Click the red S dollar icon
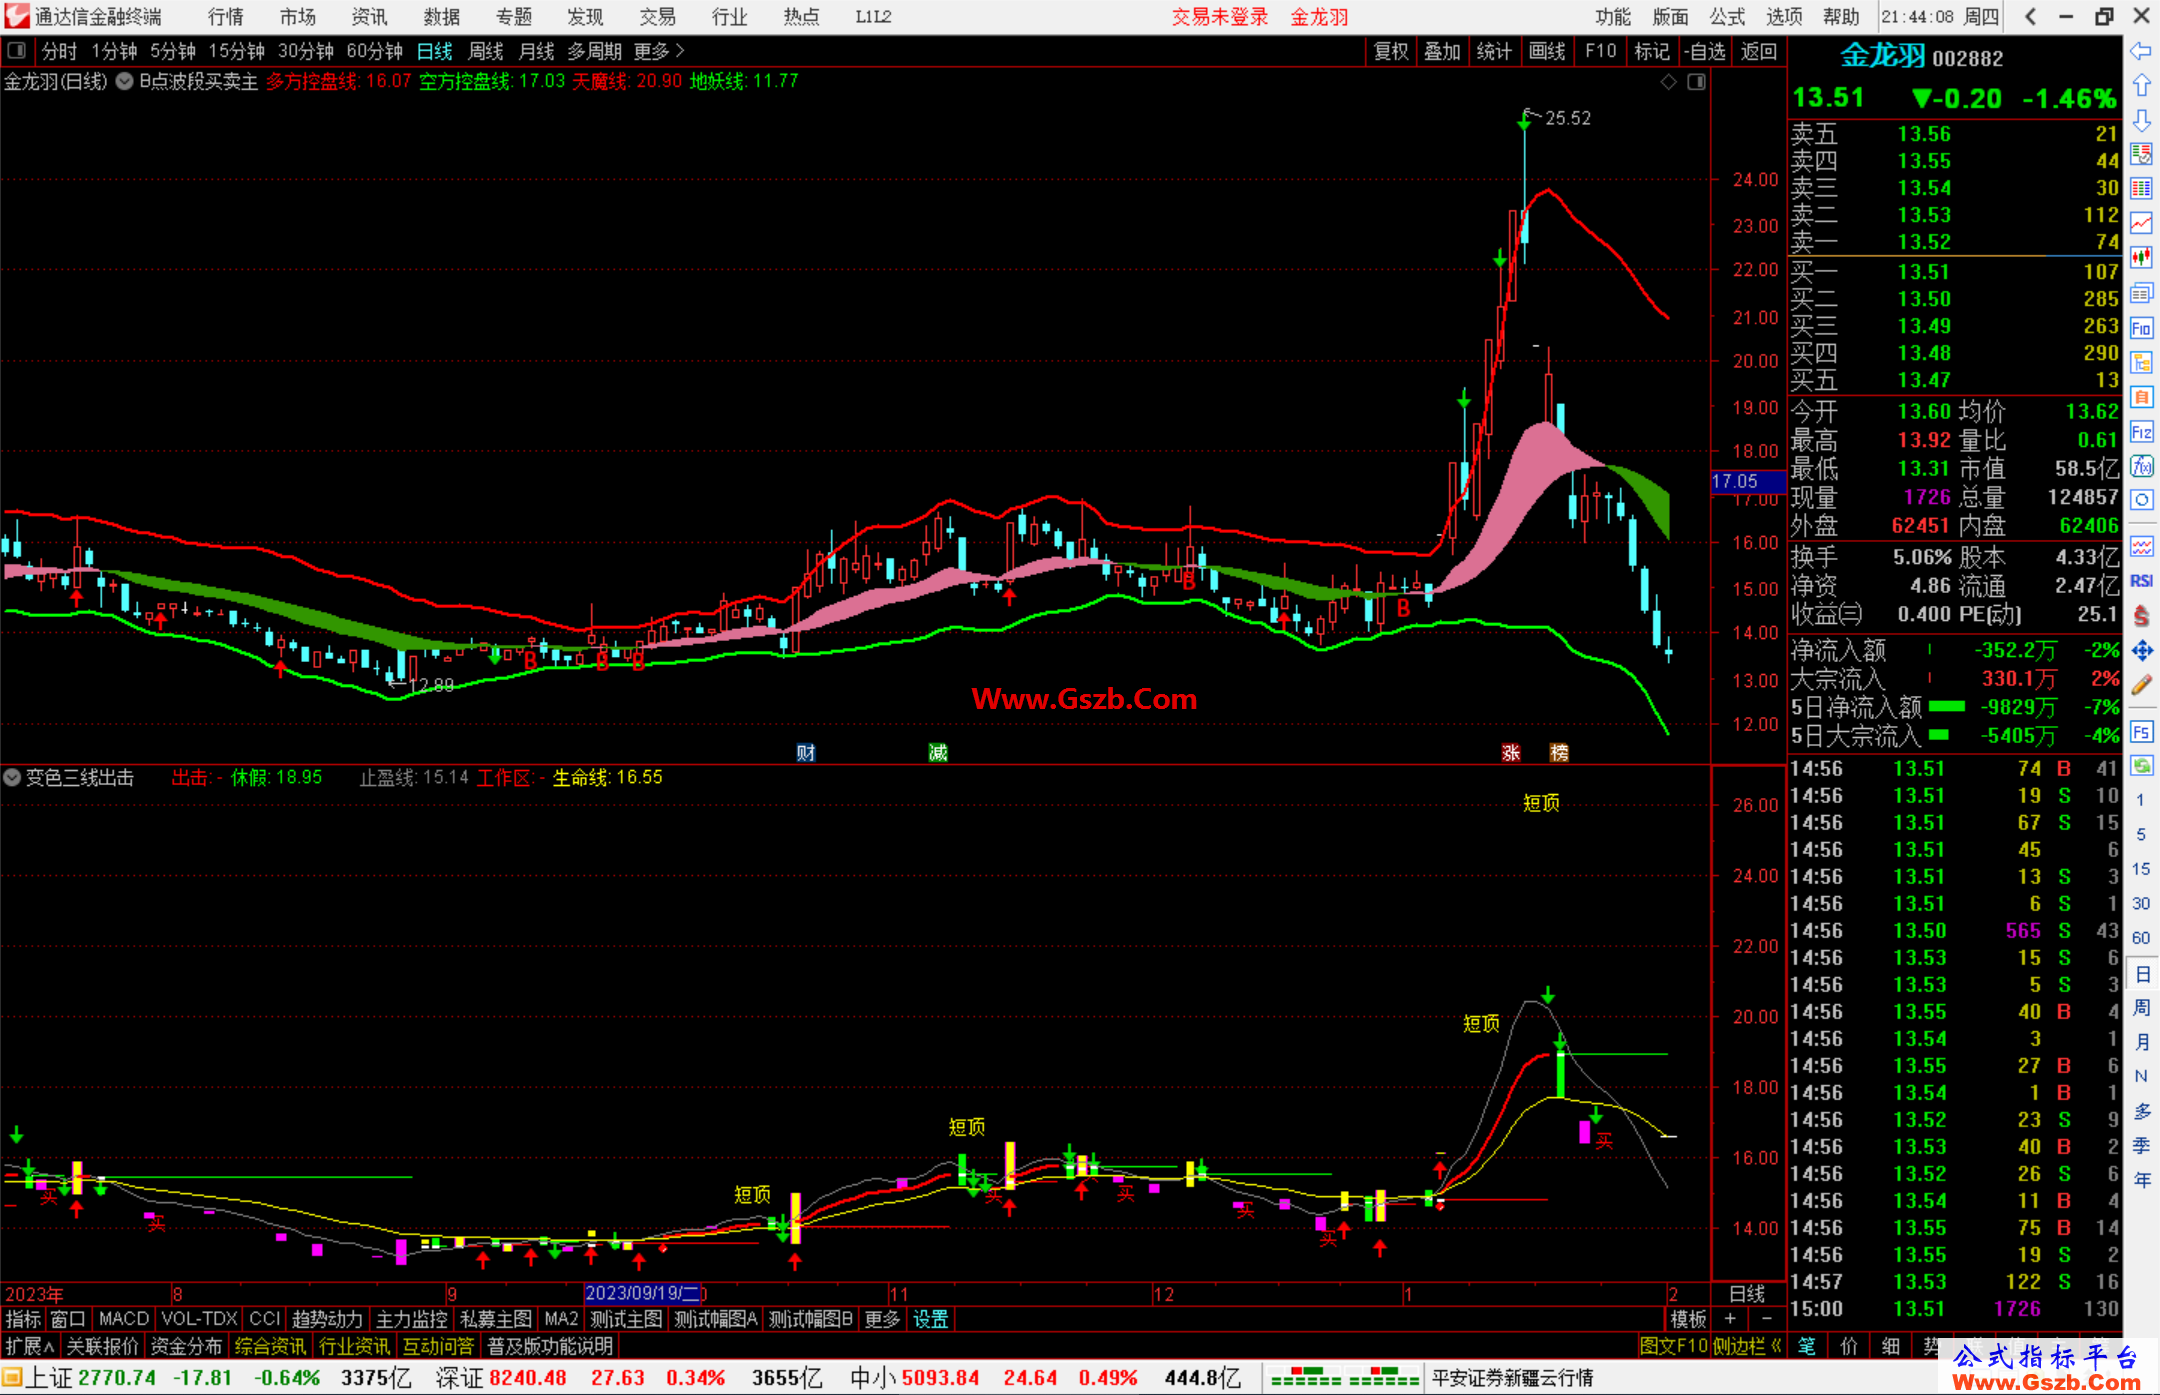The height and width of the screenshot is (1395, 2160). [x=2141, y=616]
